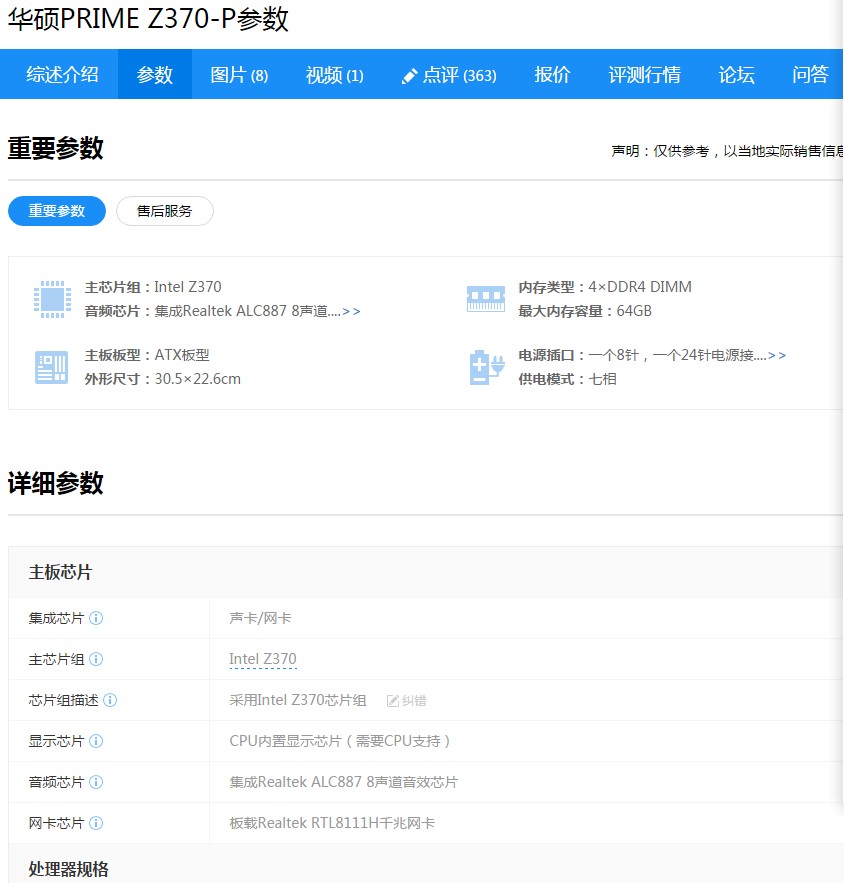The height and width of the screenshot is (883, 844).
Task: Click the 声明 disclaimer text
Action: coord(727,151)
